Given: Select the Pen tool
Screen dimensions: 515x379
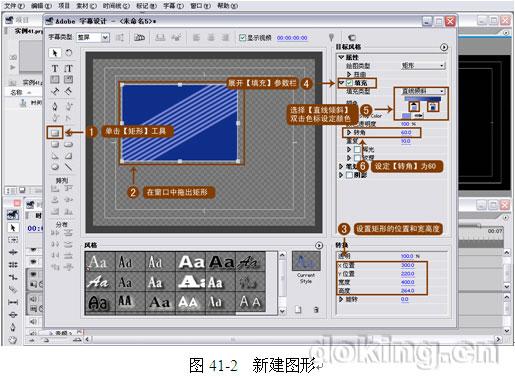Looking at the screenshot, I should tap(55, 107).
